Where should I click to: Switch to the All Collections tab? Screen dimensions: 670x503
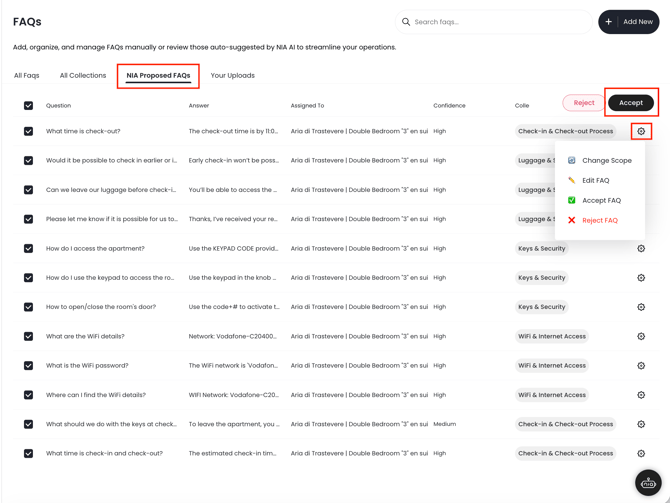click(83, 76)
